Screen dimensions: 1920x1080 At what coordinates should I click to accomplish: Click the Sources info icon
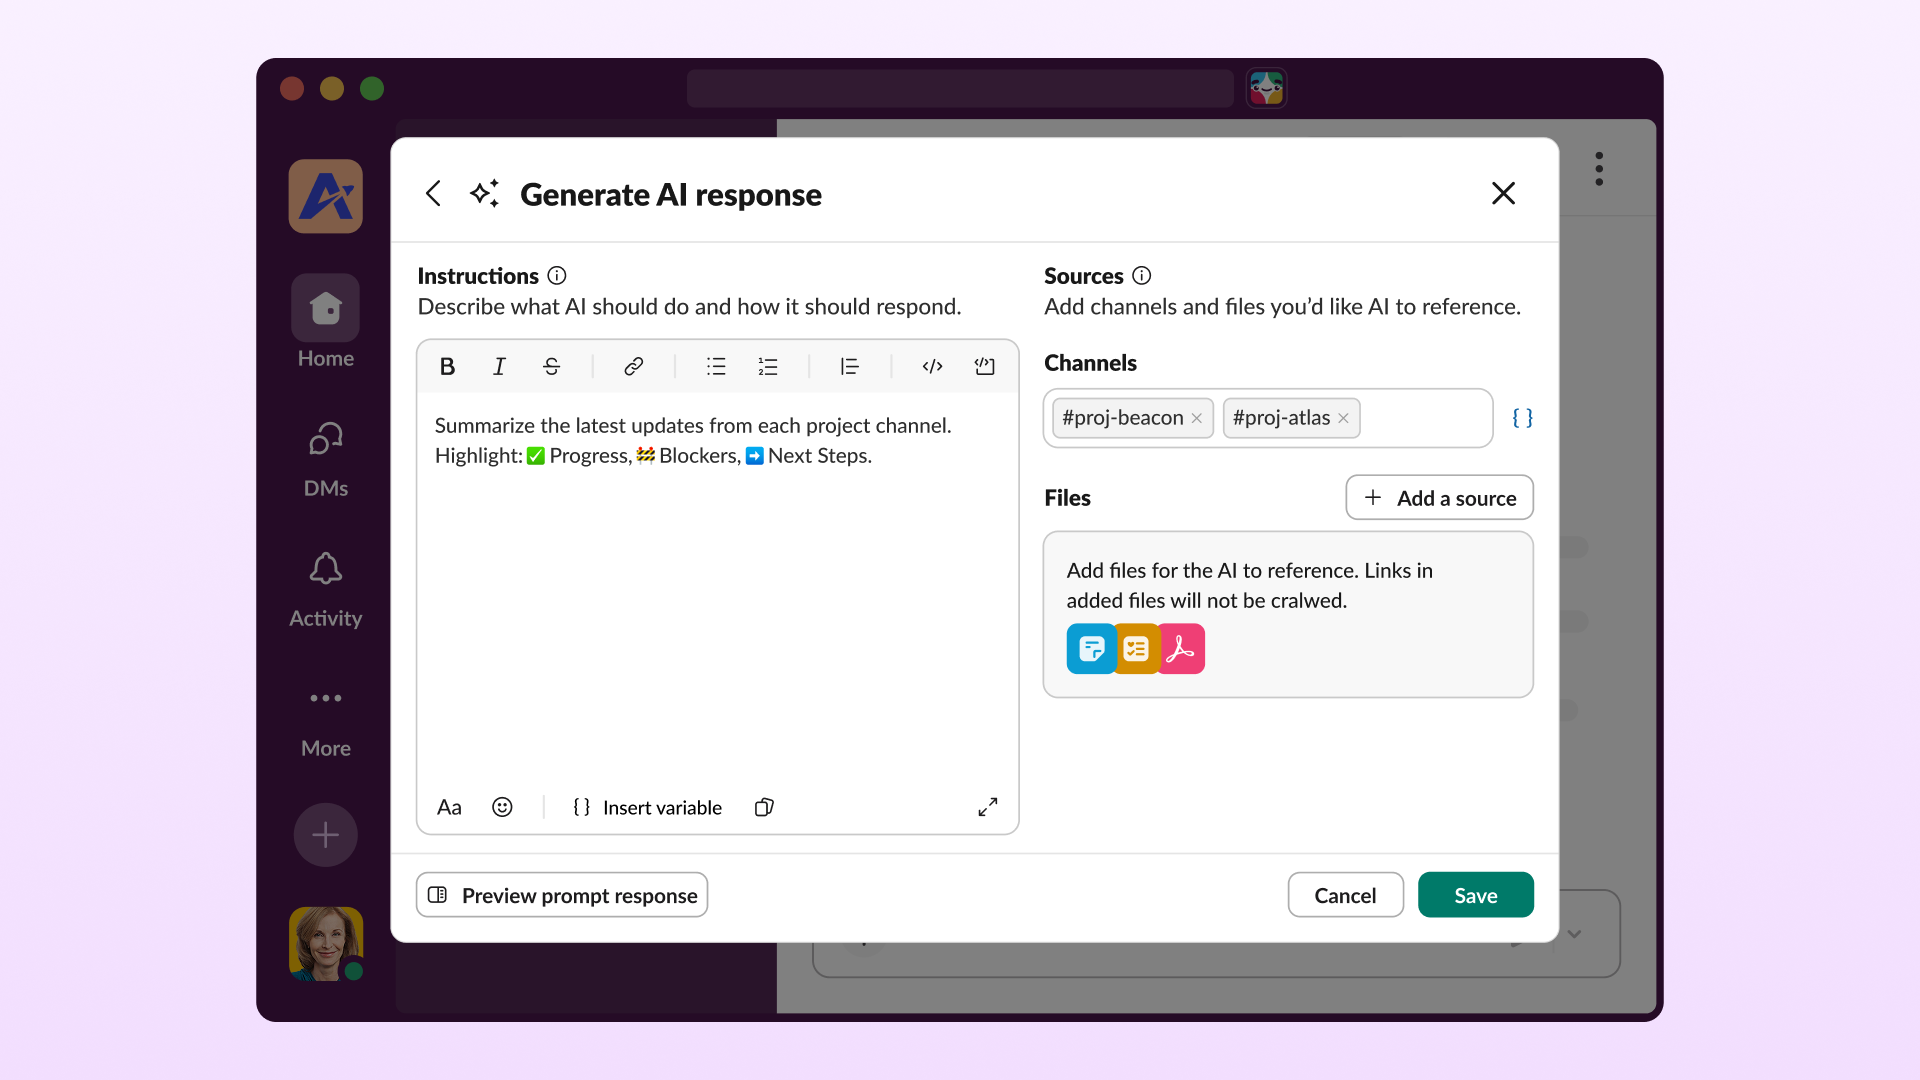click(x=1141, y=276)
